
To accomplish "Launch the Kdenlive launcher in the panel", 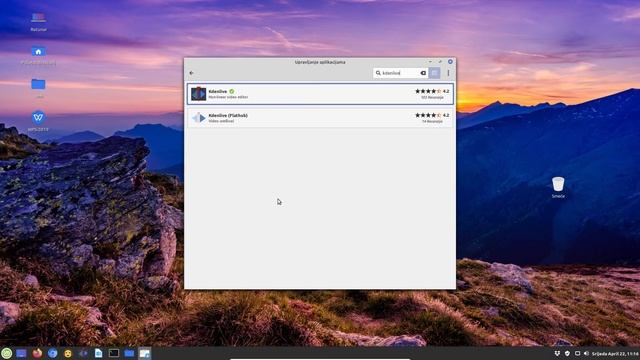I will [83, 353].
